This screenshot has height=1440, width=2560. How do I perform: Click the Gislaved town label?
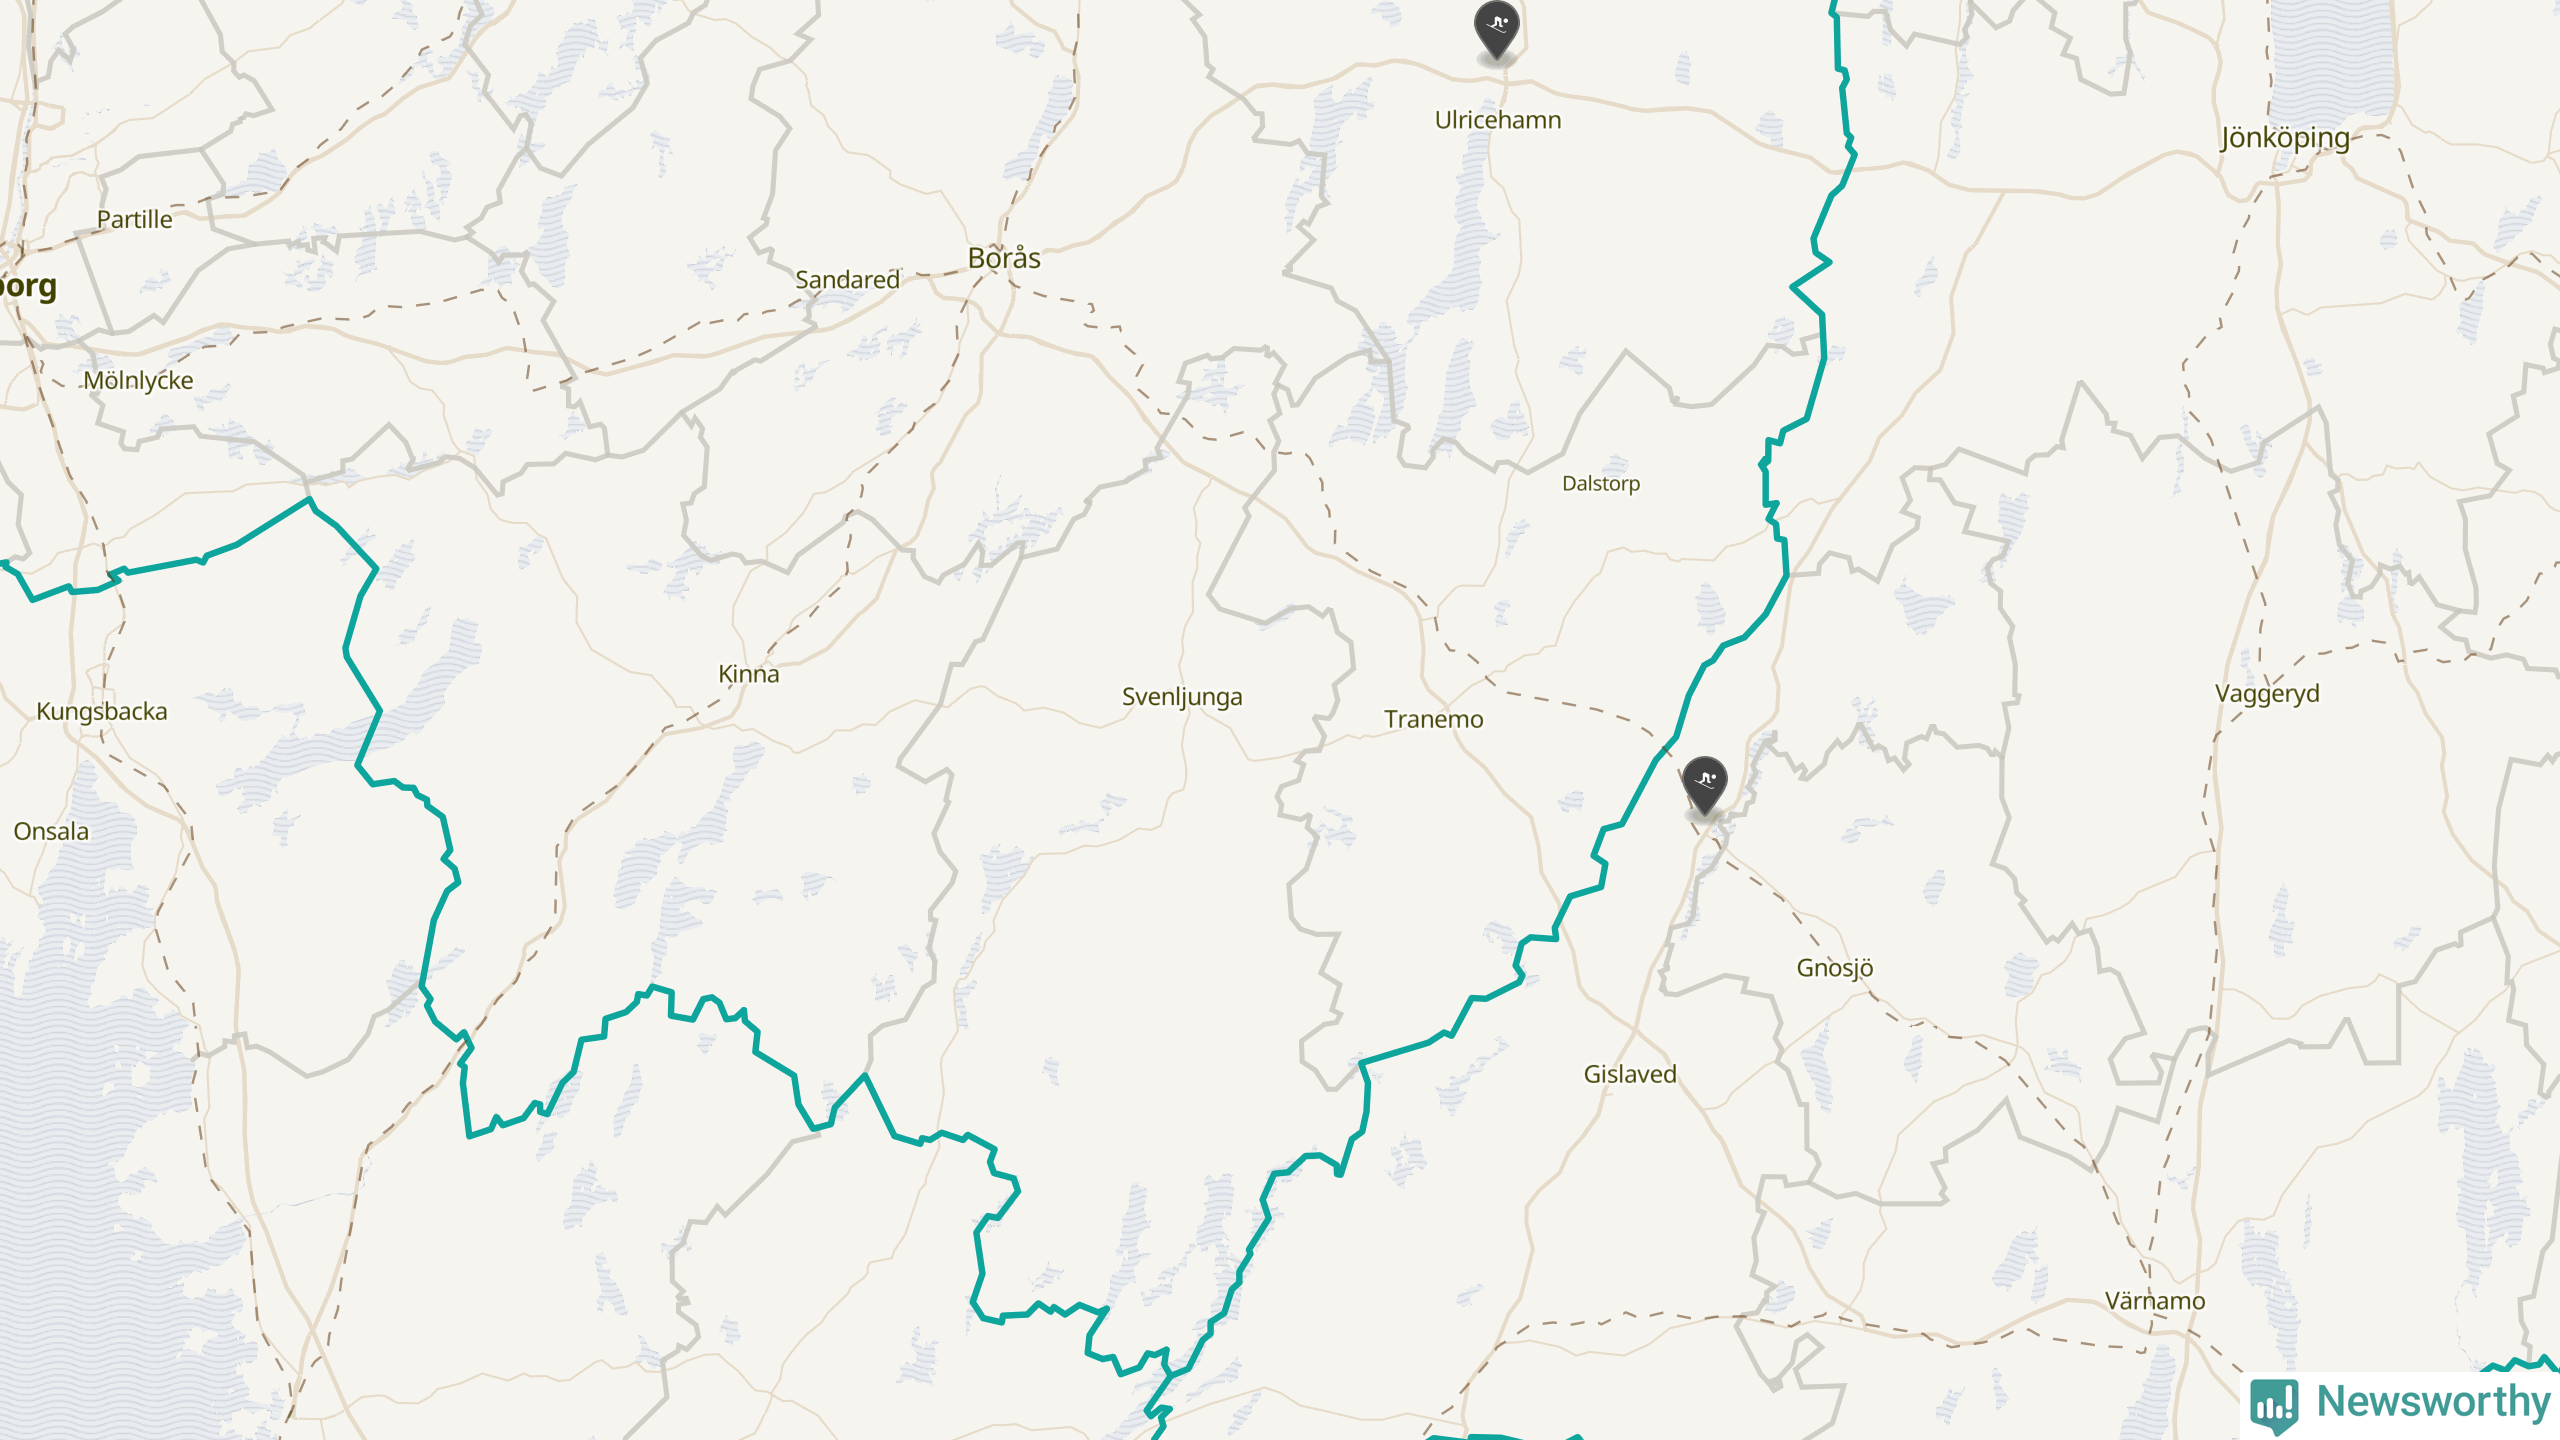coord(1630,1074)
